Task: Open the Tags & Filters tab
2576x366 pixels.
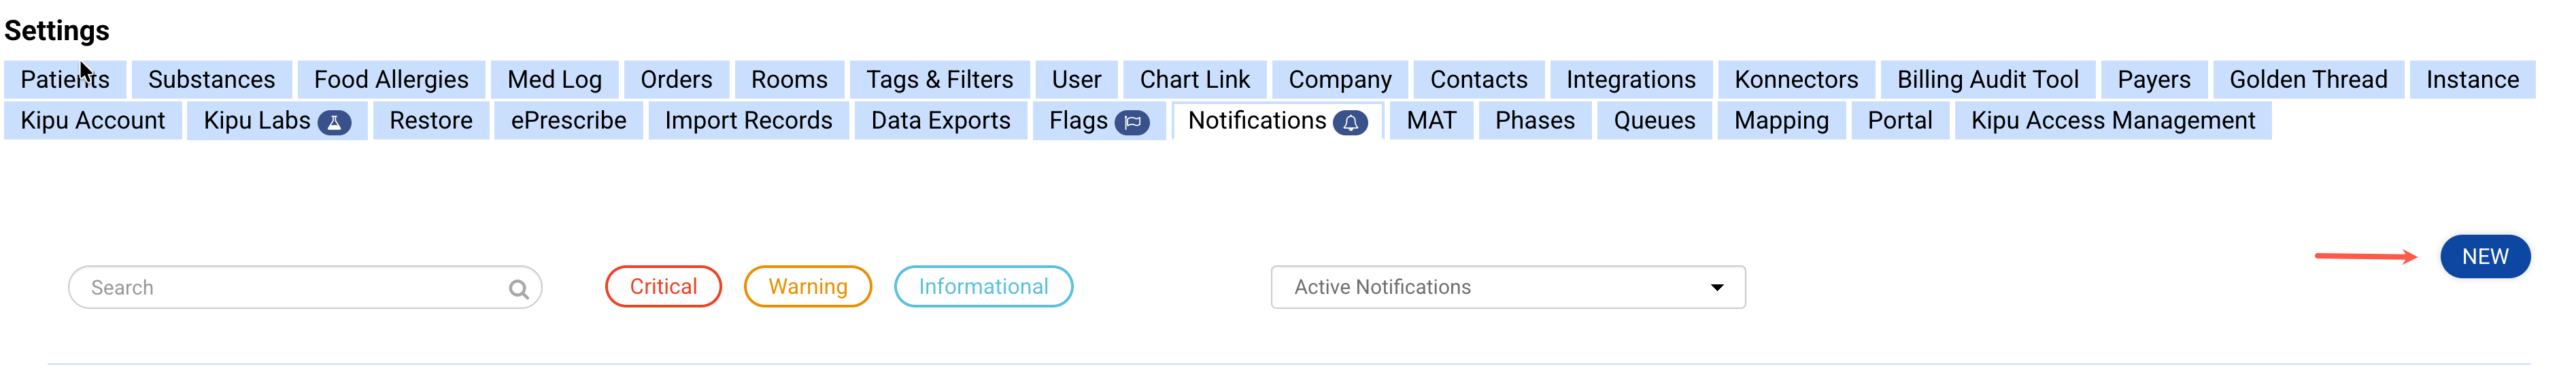Action: click(x=939, y=80)
